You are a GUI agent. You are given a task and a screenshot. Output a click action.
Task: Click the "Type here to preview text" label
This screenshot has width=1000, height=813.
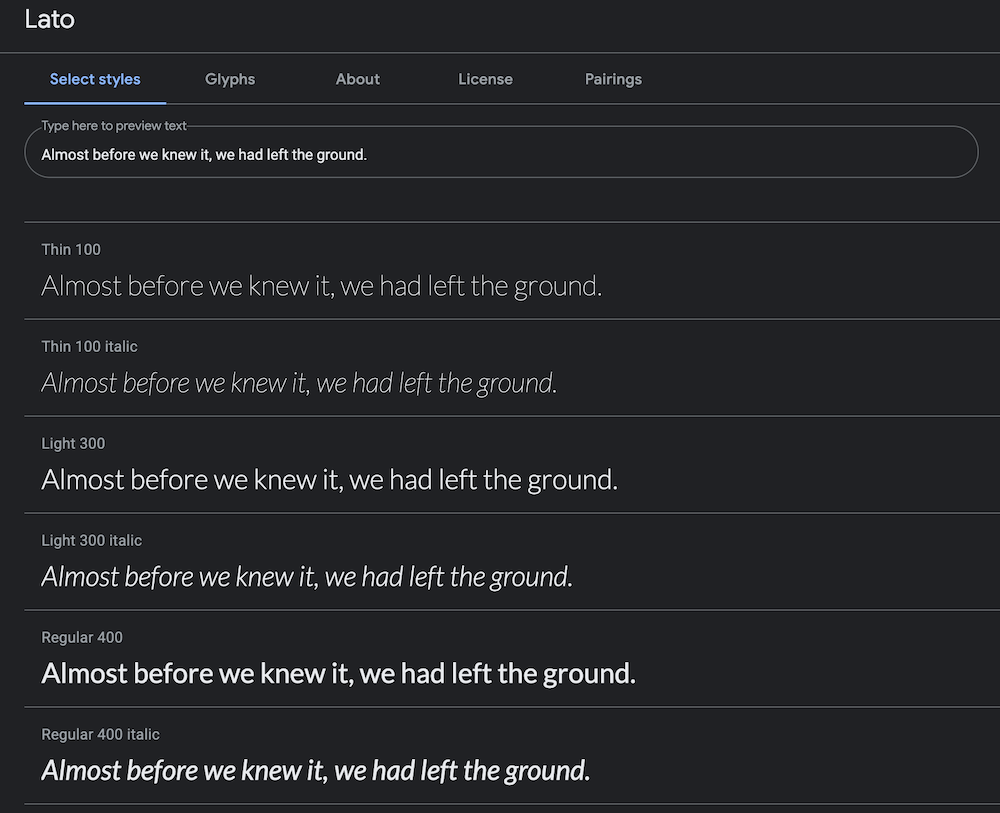tap(114, 126)
